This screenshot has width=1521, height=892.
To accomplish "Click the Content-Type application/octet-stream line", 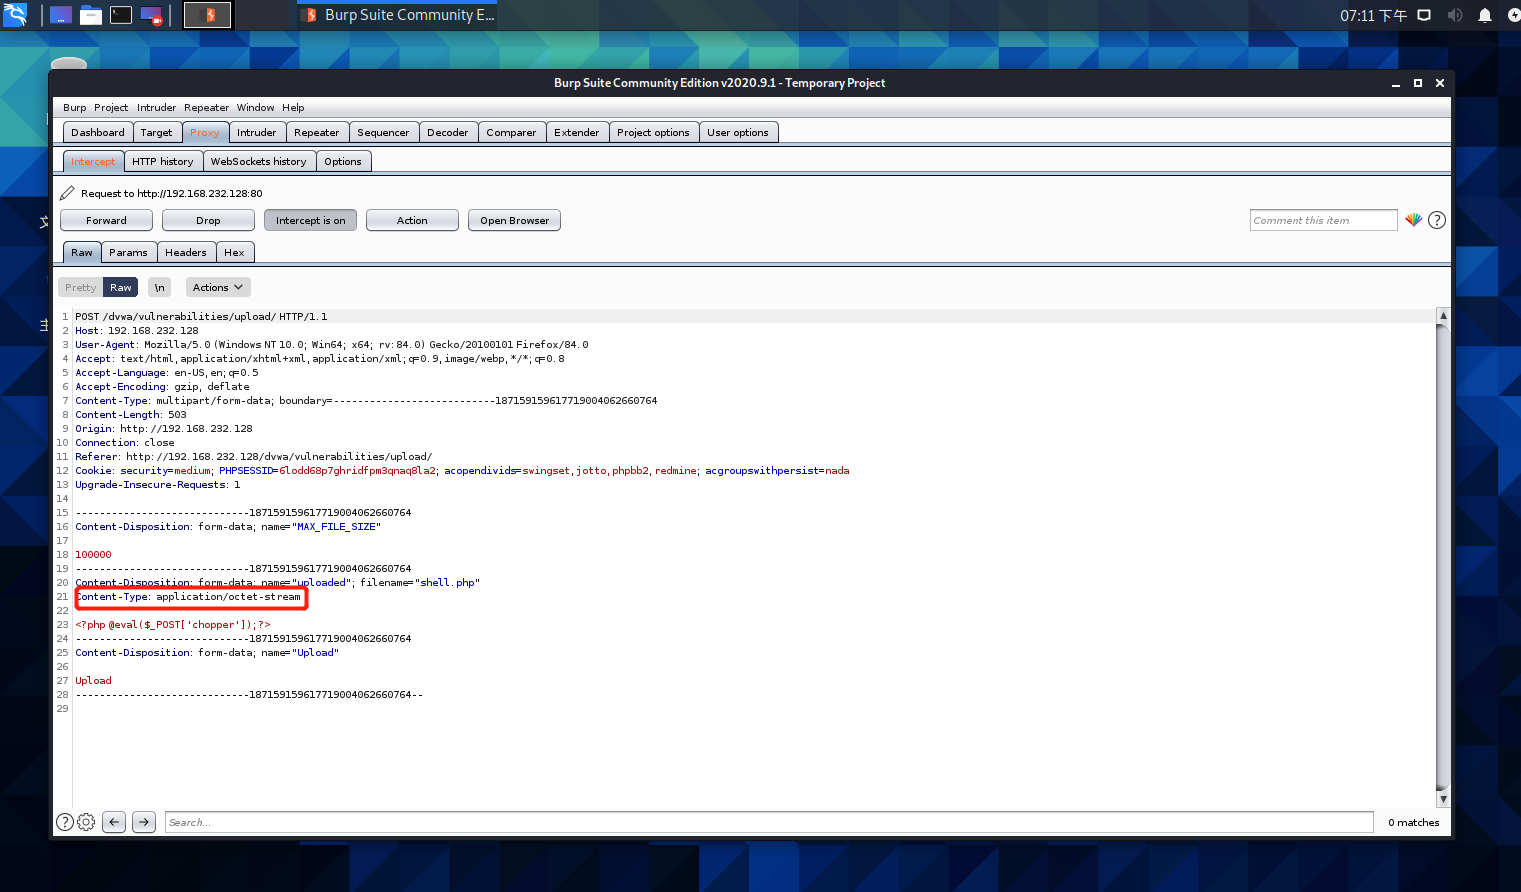I will 188,596.
